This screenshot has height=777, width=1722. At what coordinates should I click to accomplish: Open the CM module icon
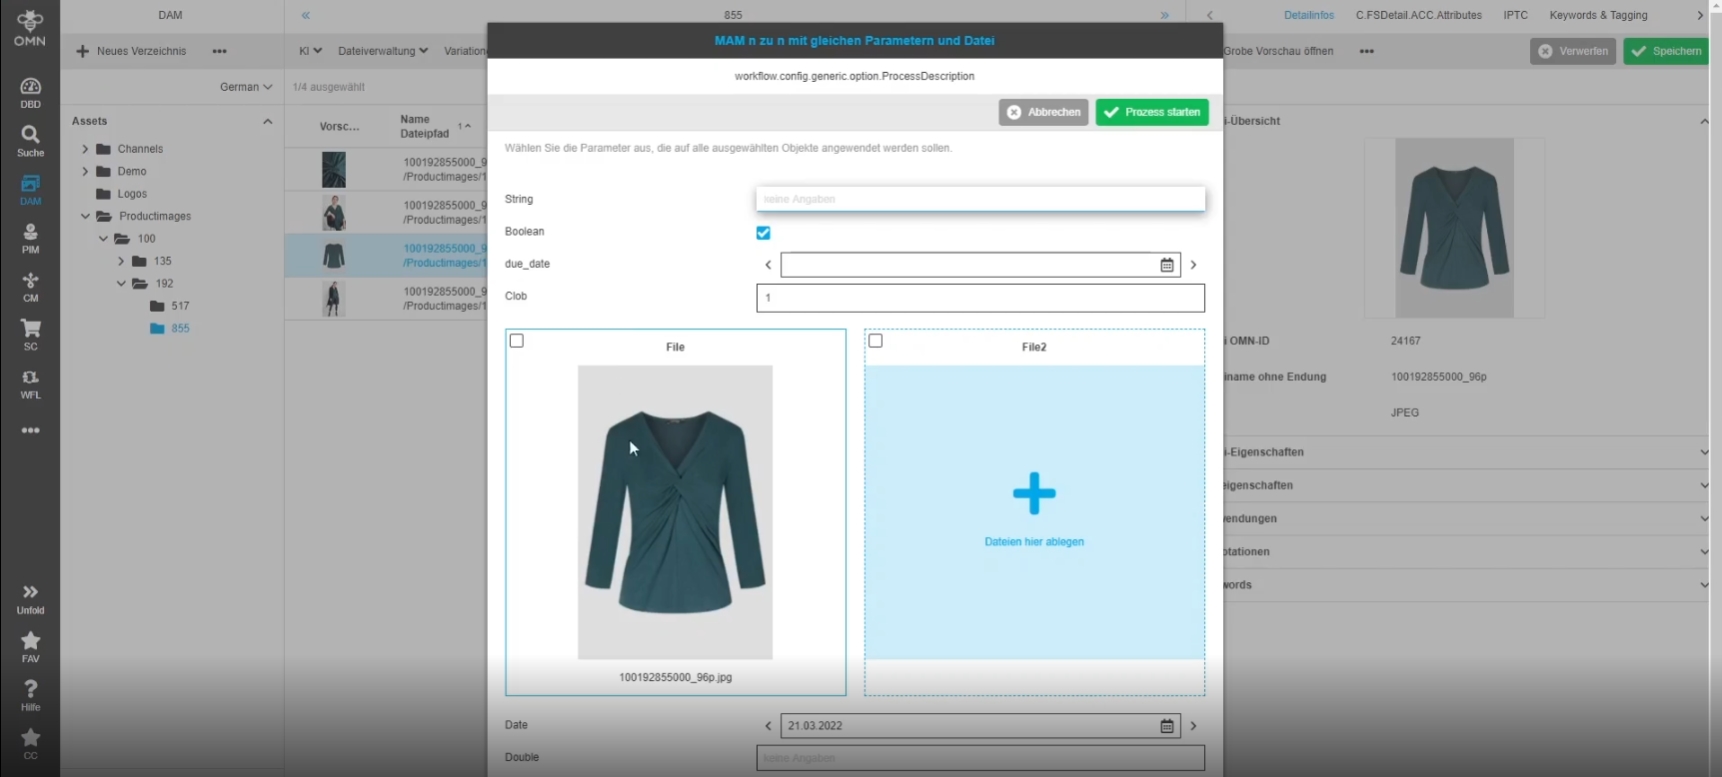30,287
